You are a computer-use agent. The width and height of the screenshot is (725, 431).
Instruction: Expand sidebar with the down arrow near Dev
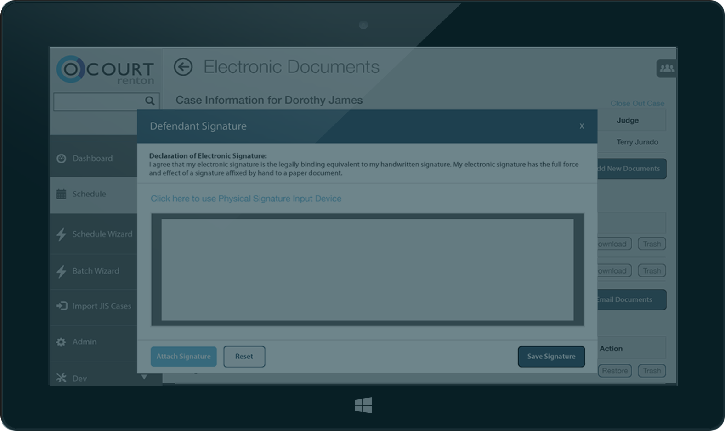(144, 377)
